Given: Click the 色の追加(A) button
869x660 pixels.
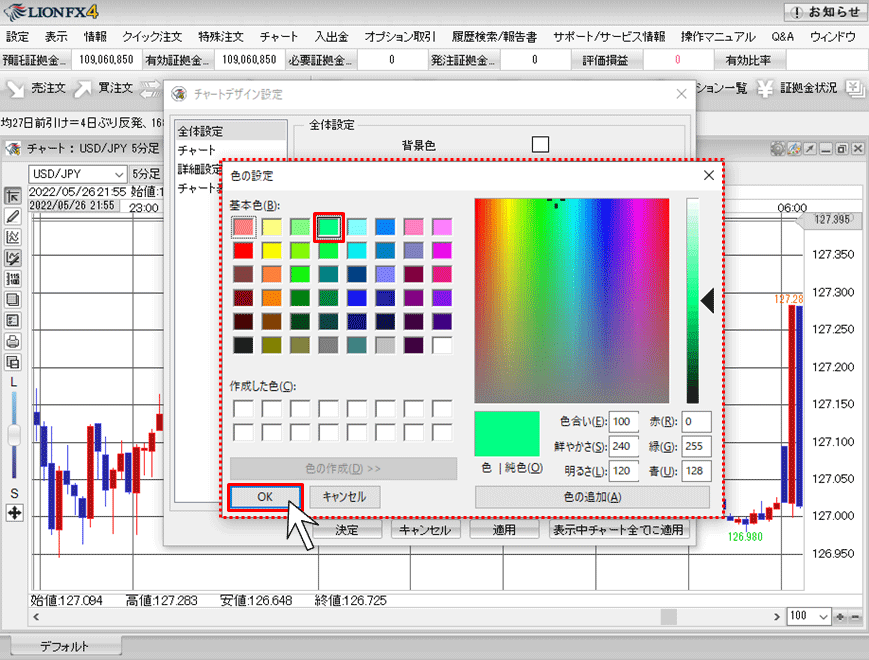Looking at the screenshot, I should coord(592,497).
